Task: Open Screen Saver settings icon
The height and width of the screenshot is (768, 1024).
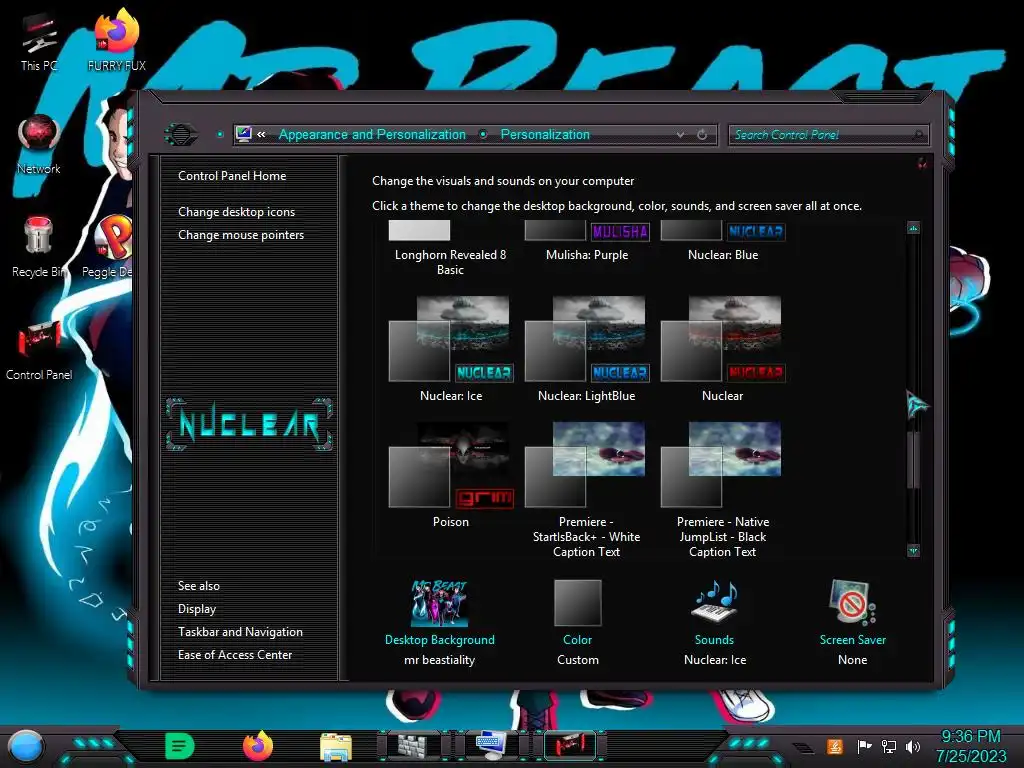Action: pos(852,602)
